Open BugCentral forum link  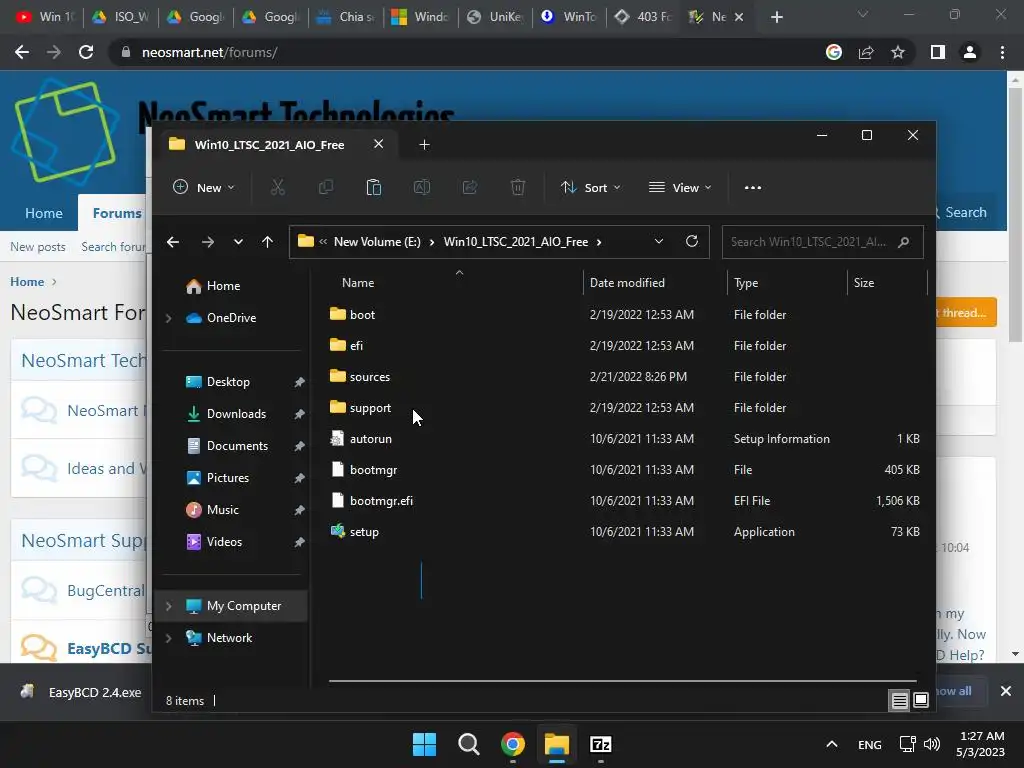pos(106,591)
